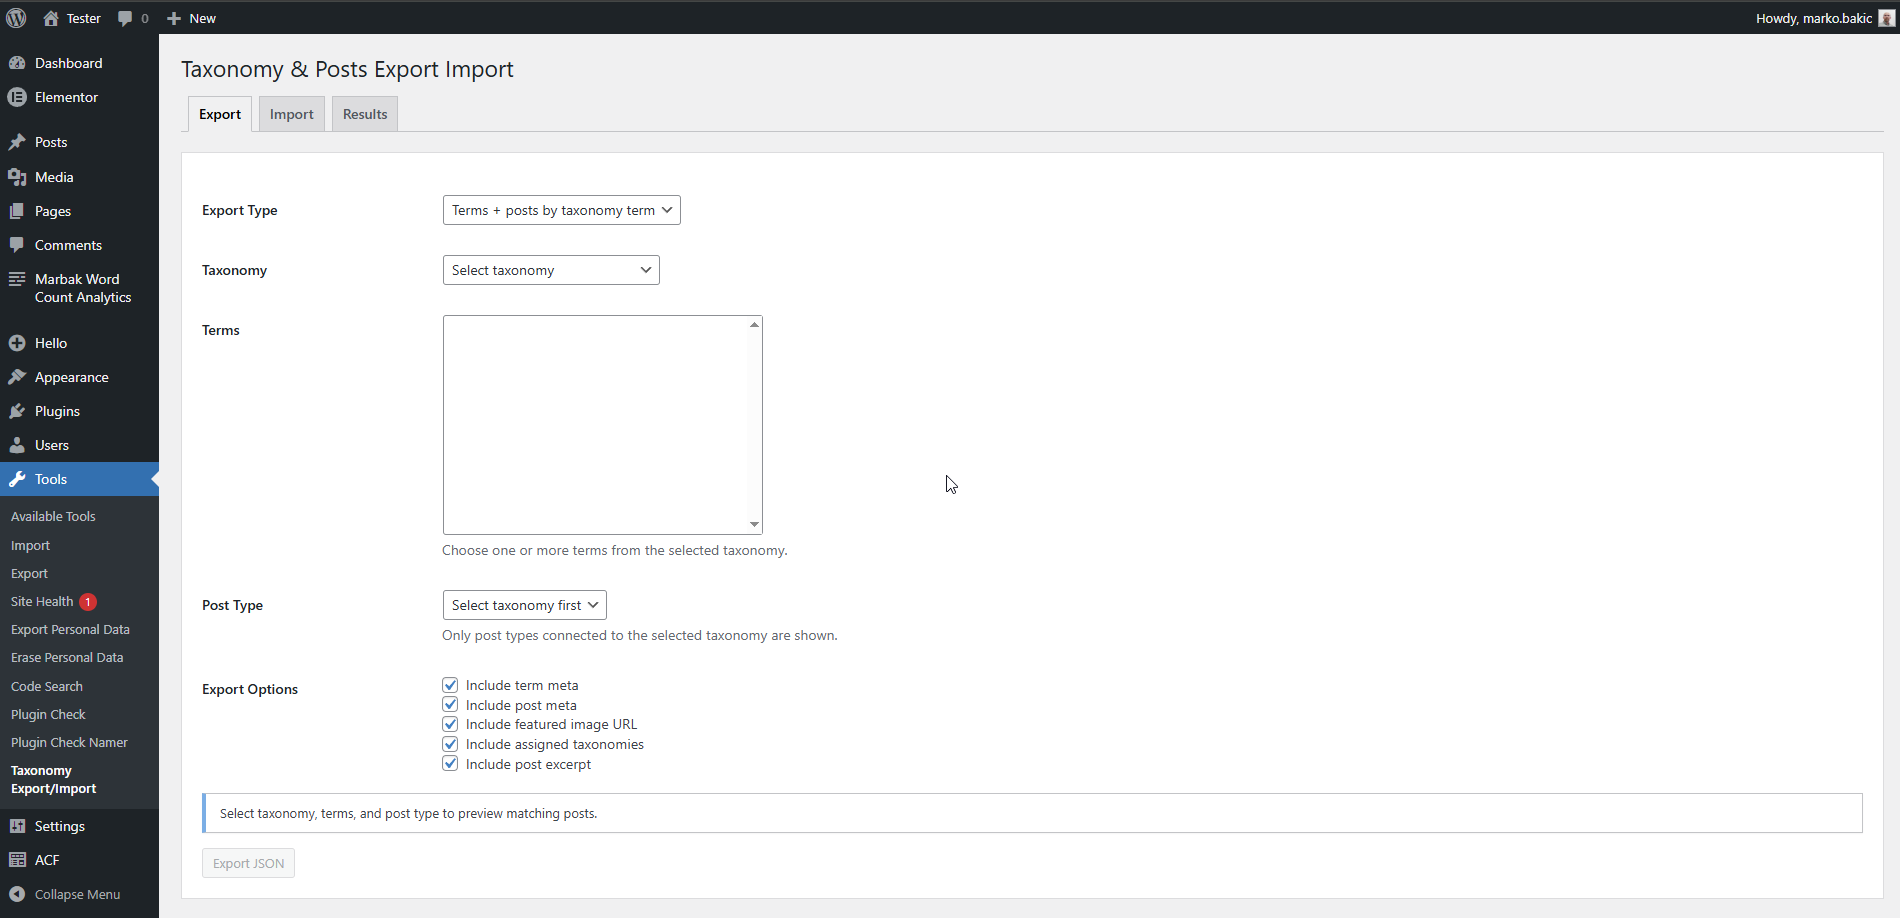Click the WordPress logo icon
1900x918 pixels.
pyautogui.click(x=16, y=18)
